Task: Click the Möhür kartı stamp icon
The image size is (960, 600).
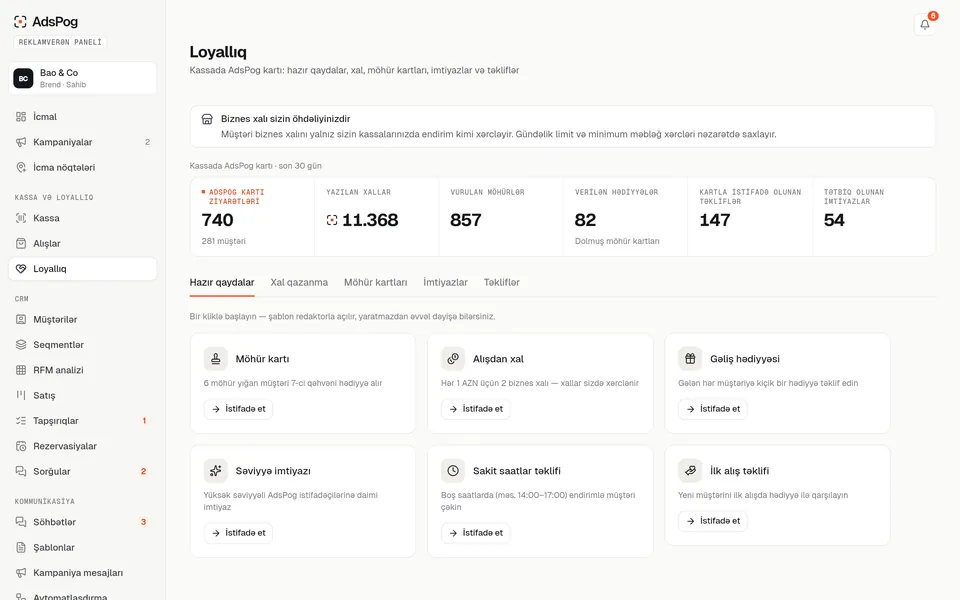Action: [216, 359]
